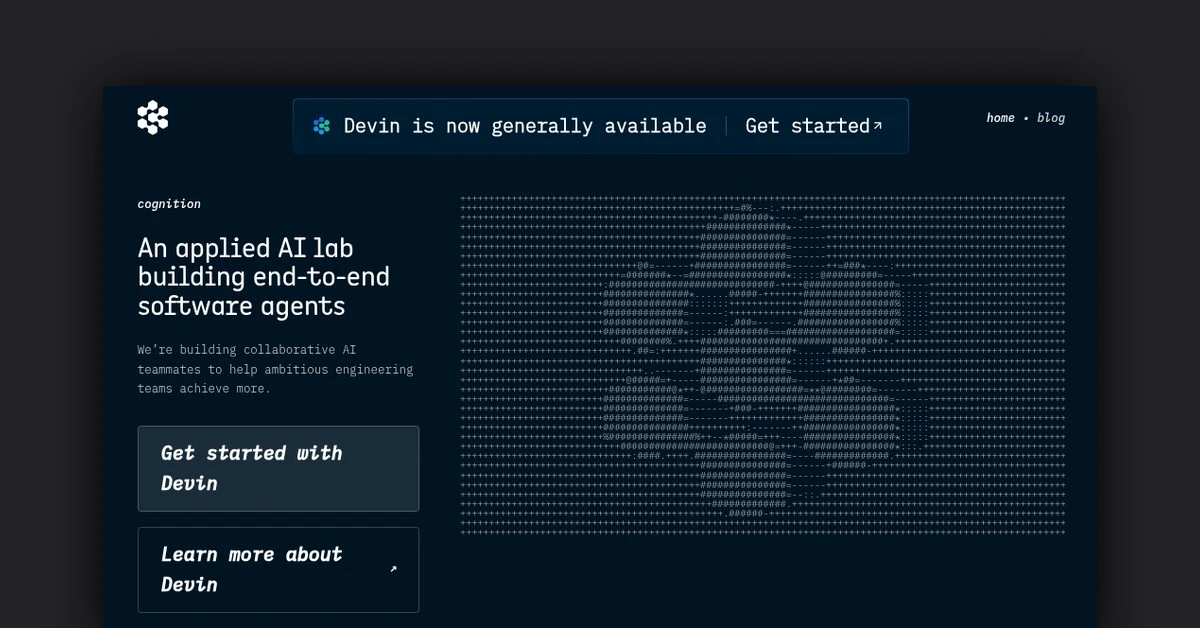Click the dot separator between home and blog
Image resolution: width=1200 pixels, height=628 pixels.
pyautogui.click(x=1026, y=118)
